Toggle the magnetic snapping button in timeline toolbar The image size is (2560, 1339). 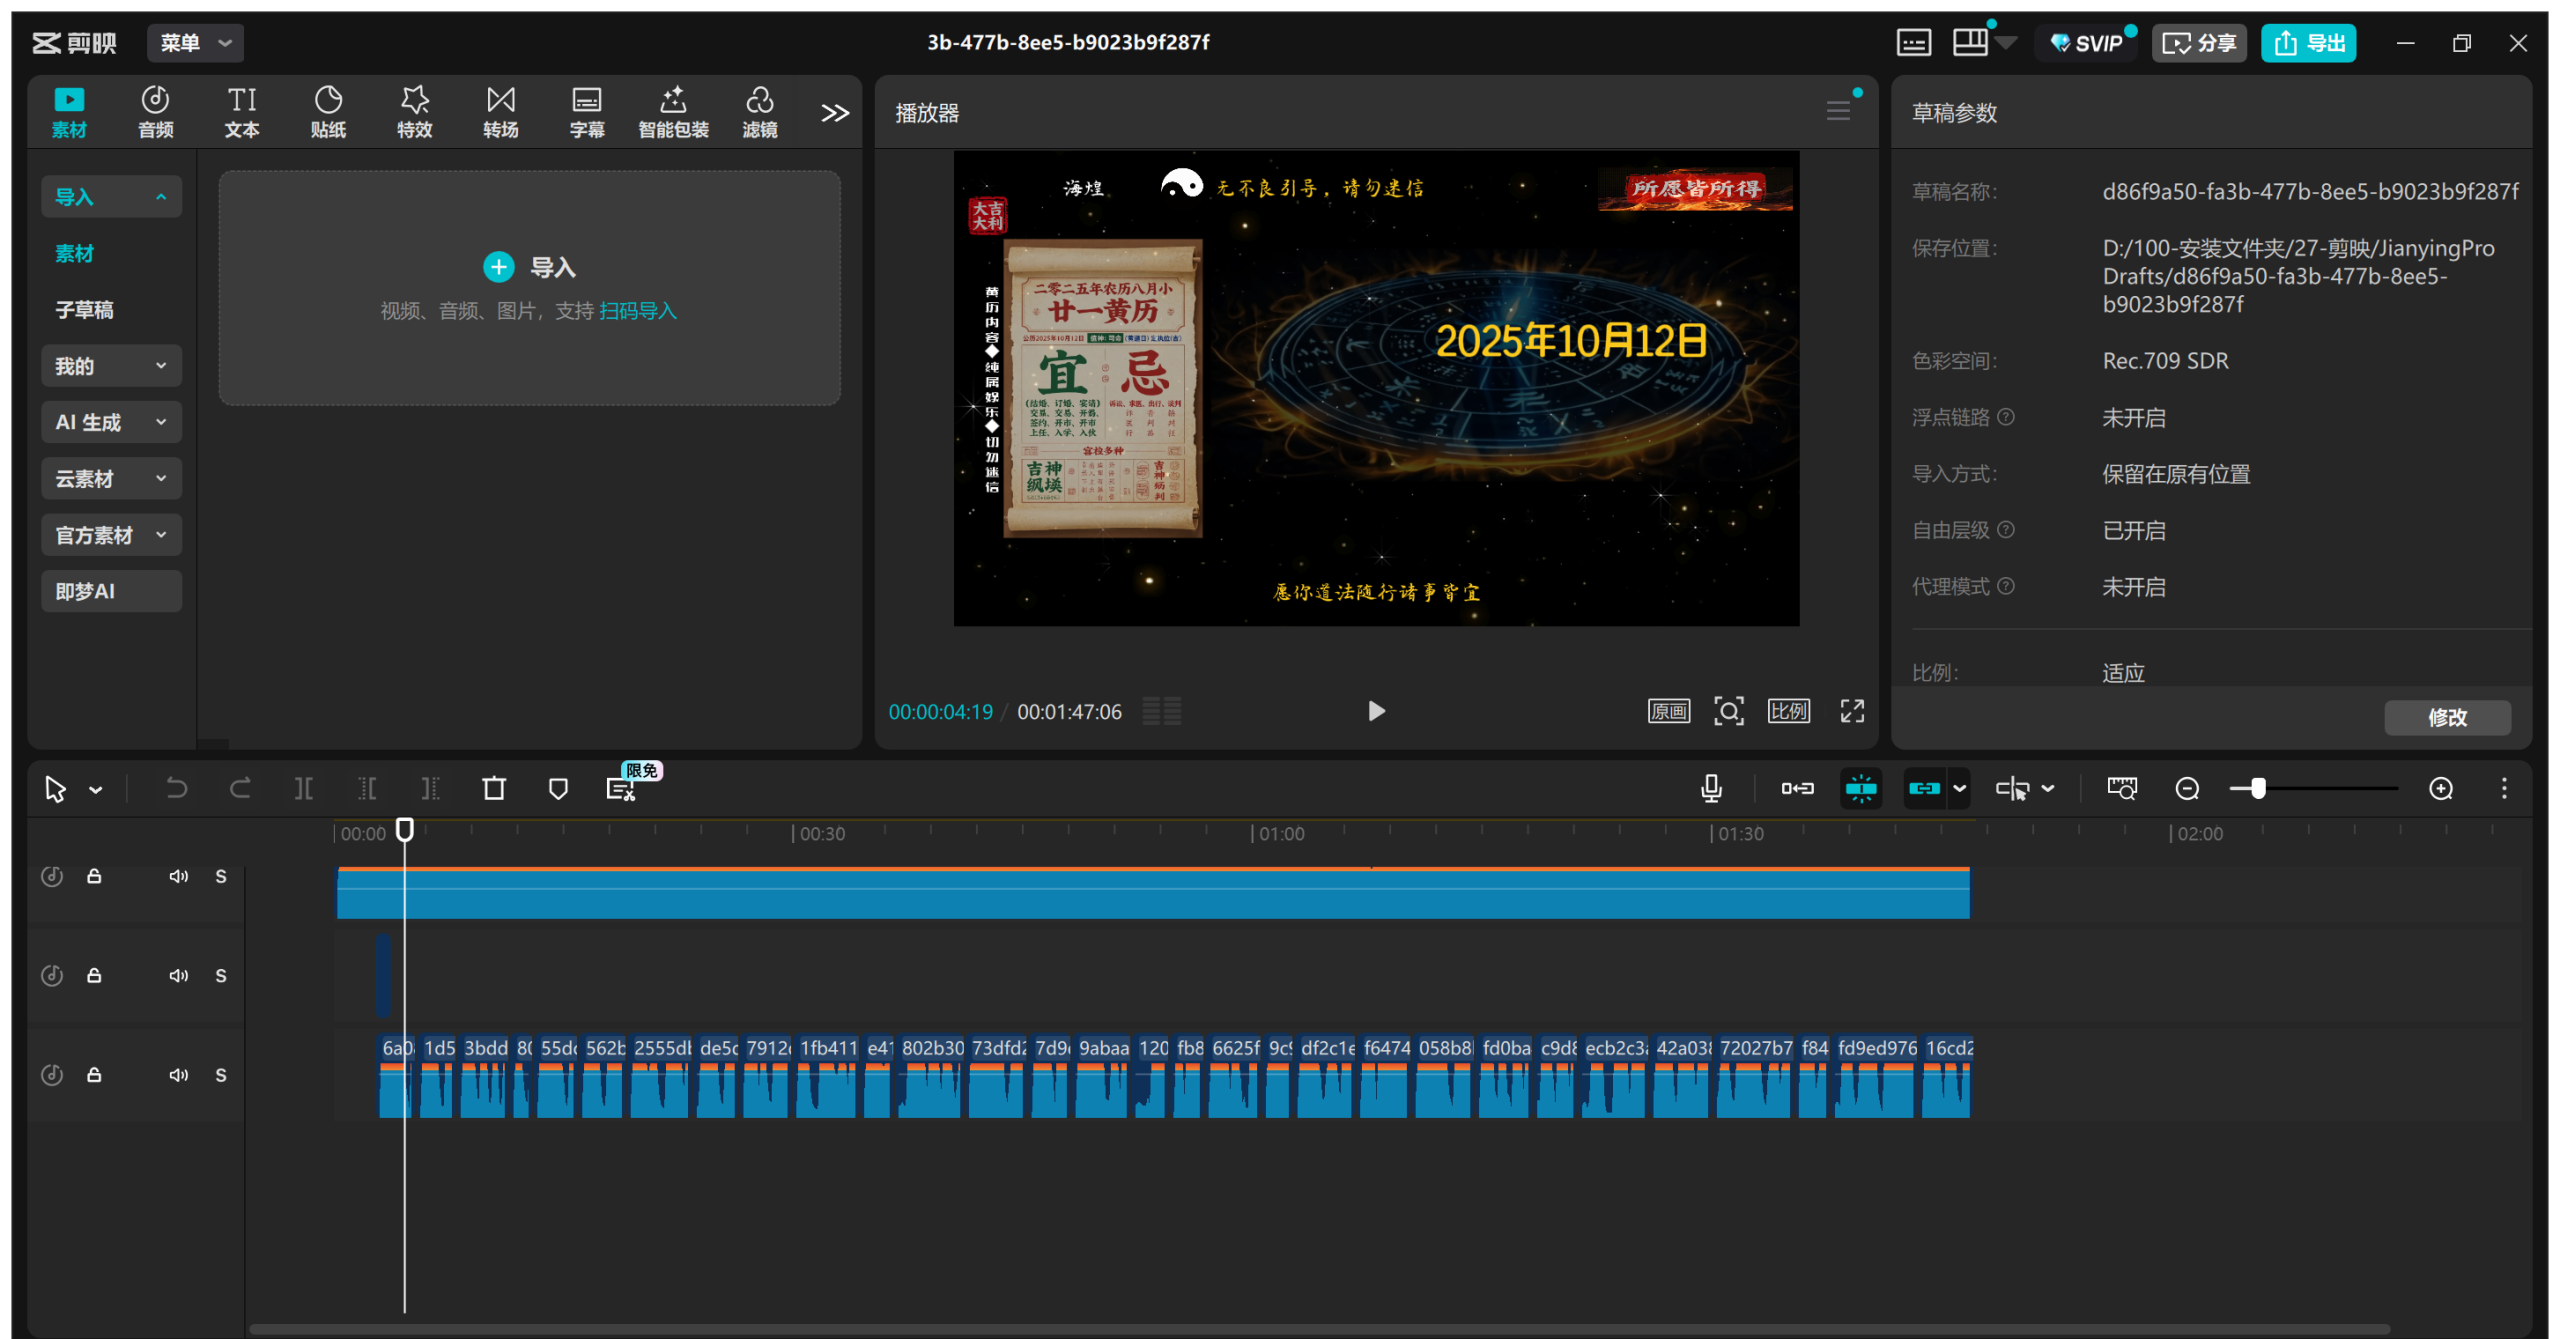point(1861,789)
